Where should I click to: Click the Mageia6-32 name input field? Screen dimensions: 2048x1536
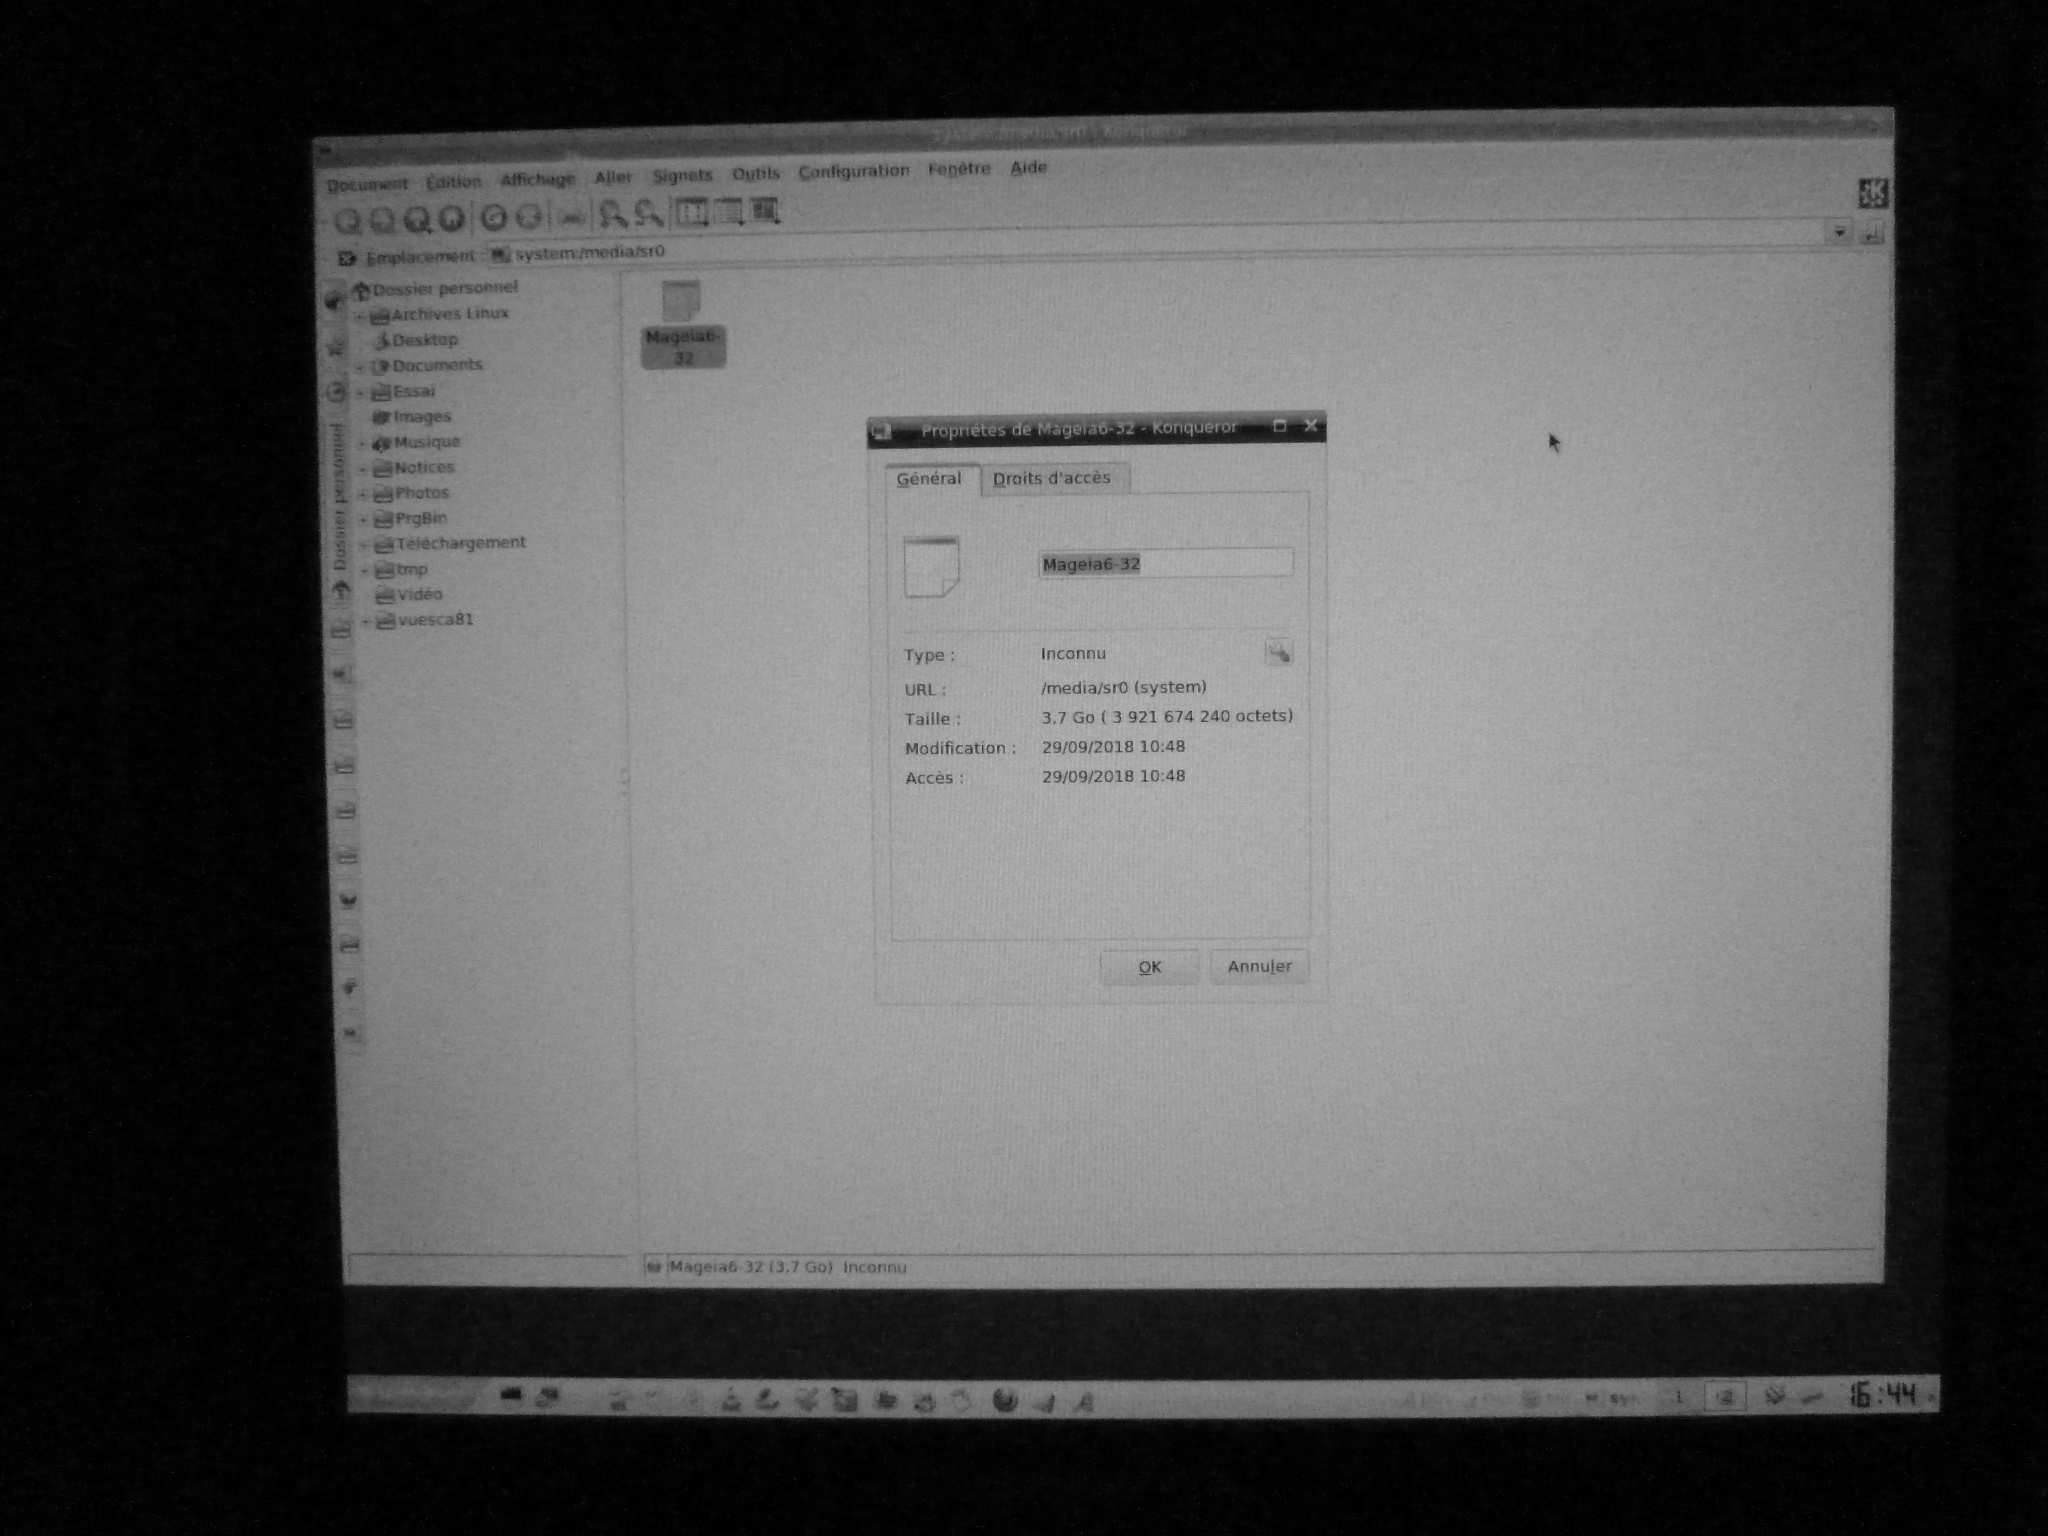[1165, 563]
